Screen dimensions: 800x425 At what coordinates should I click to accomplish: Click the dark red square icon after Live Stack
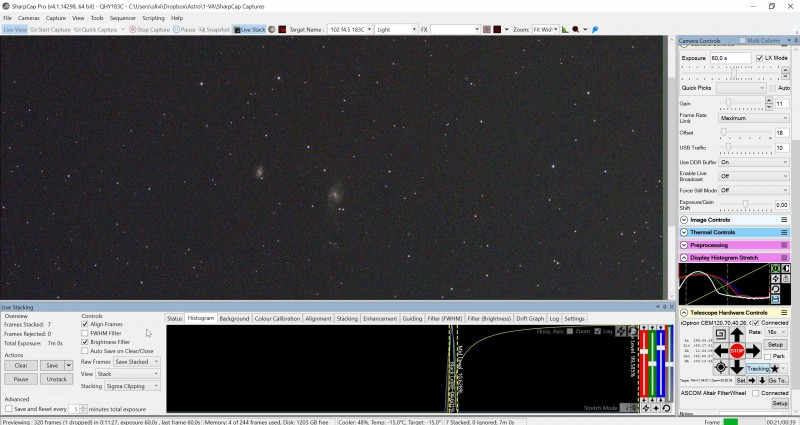[282, 30]
